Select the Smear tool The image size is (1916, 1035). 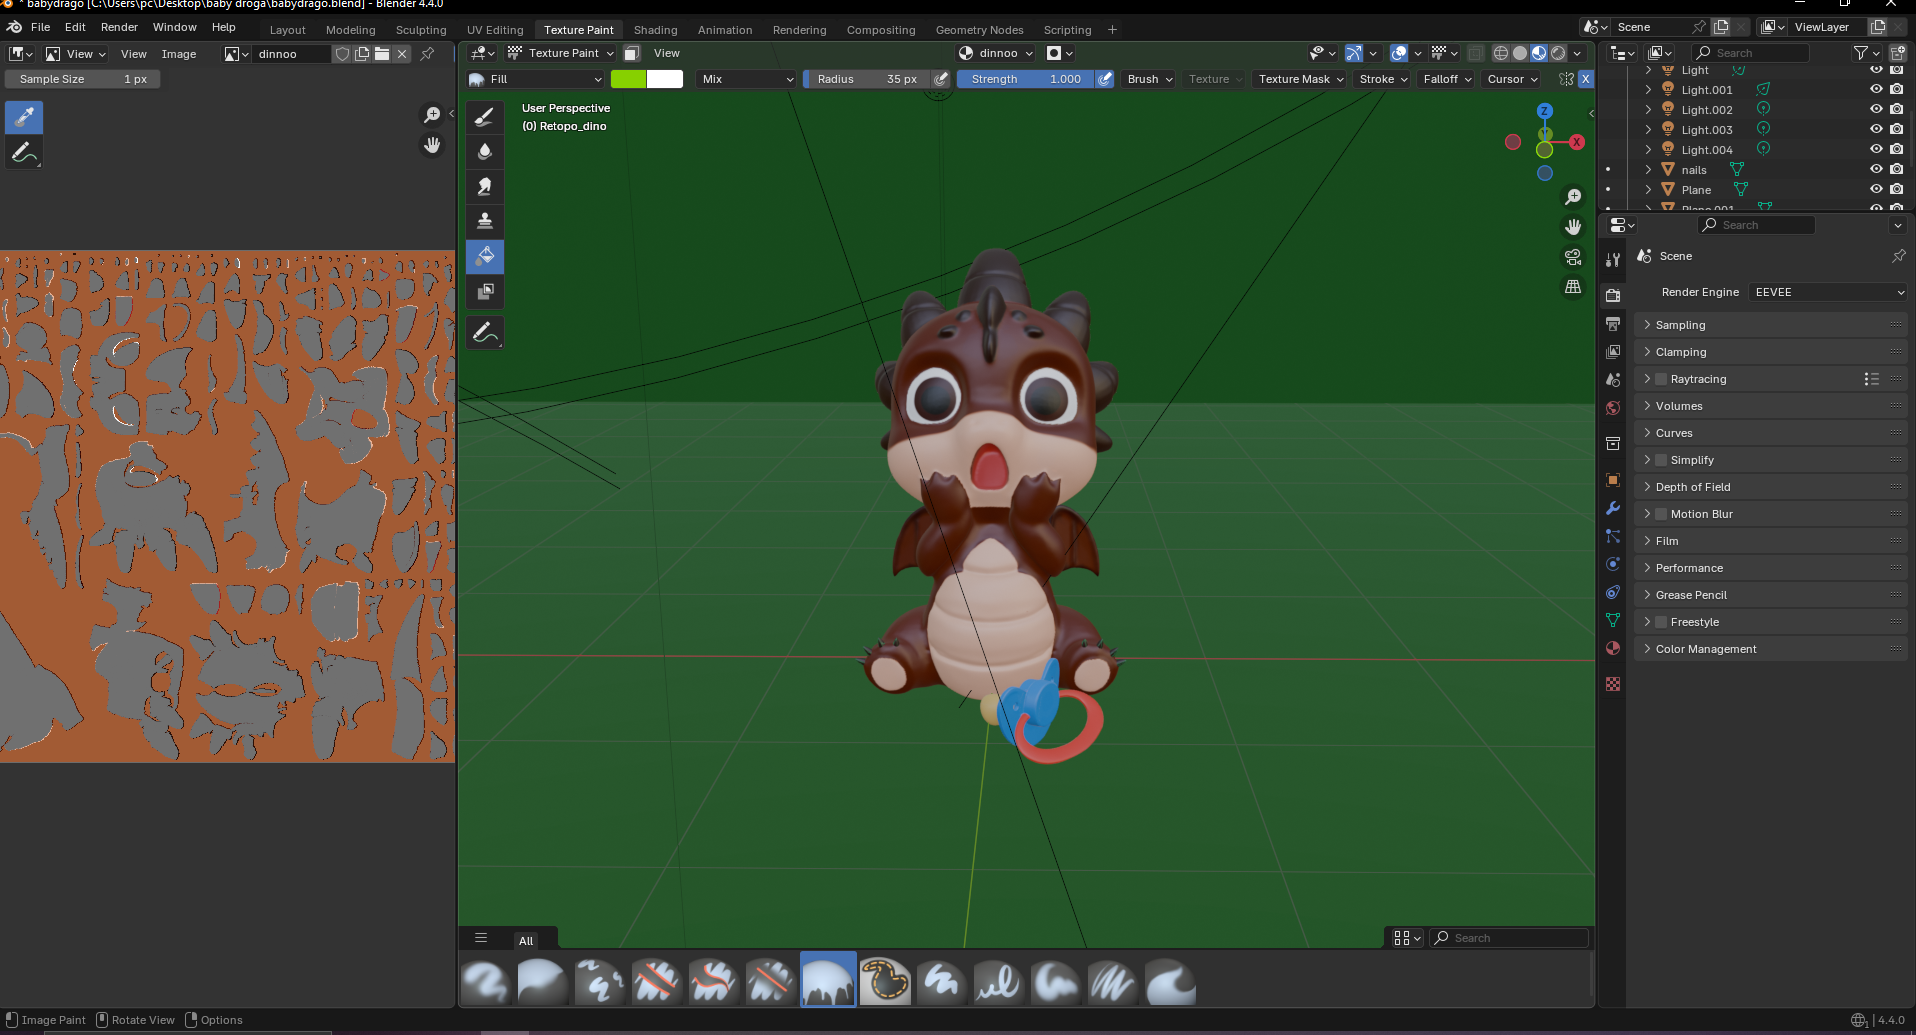tap(485, 187)
